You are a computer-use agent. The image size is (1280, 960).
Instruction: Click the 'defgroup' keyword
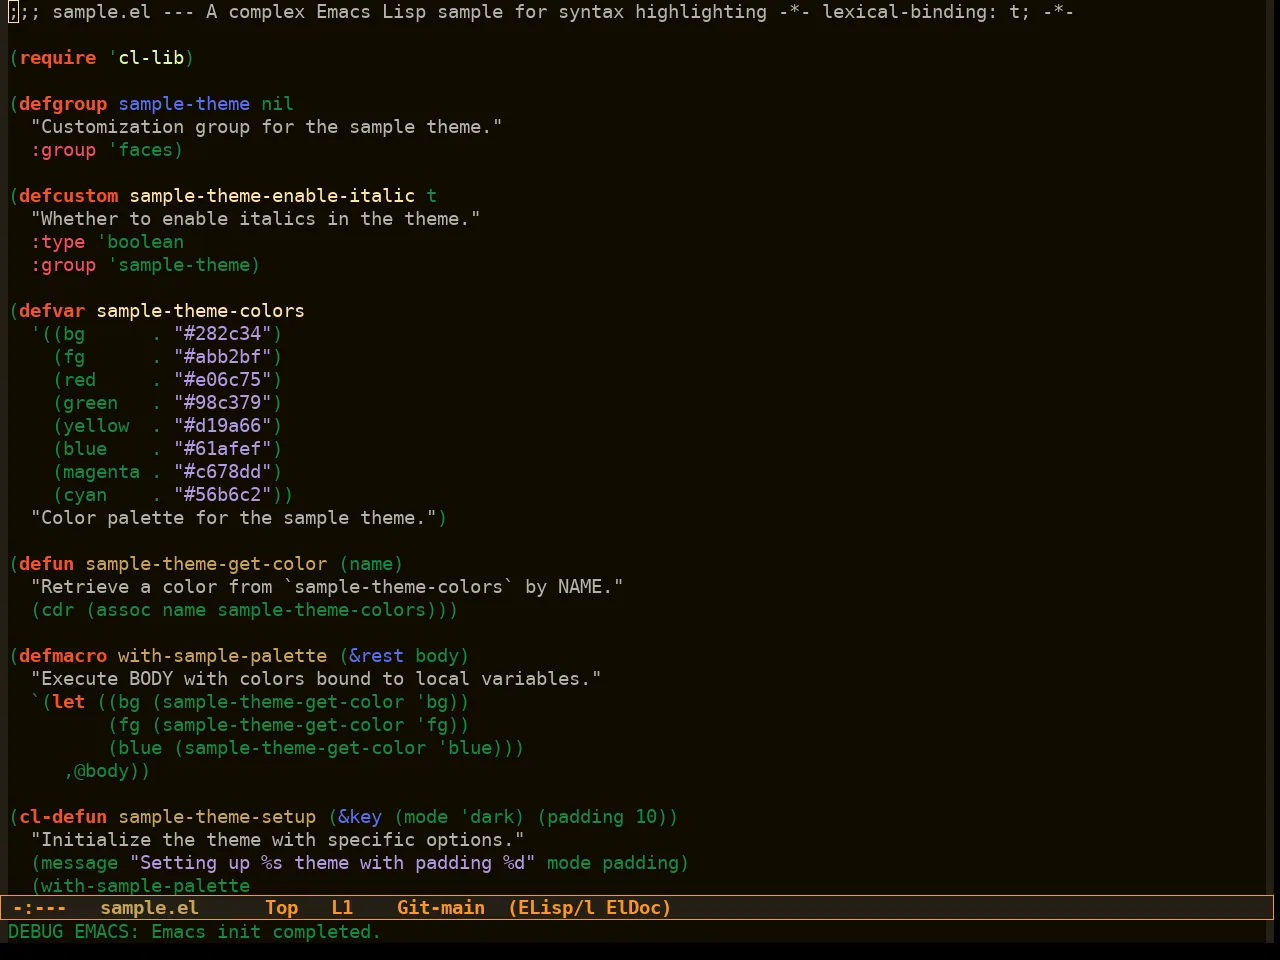coord(63,104)
